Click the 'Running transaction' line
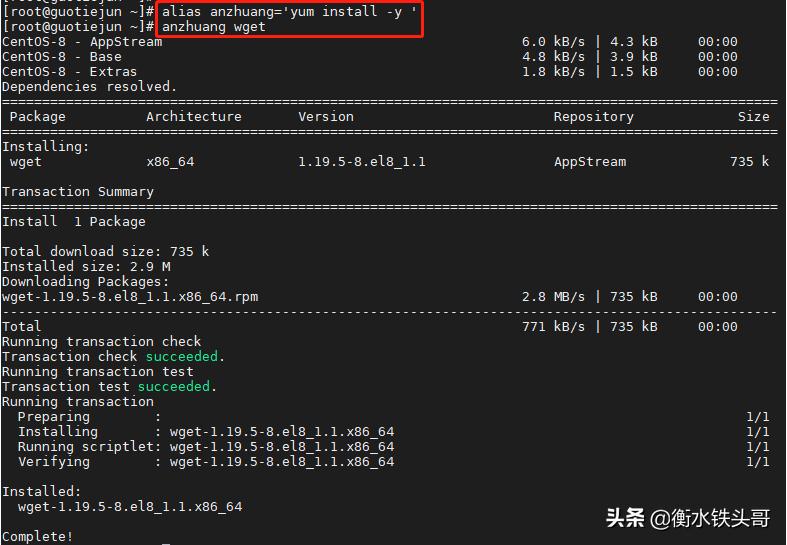The height and width of the screenshot is (545, 787). (x=78, y=402)
